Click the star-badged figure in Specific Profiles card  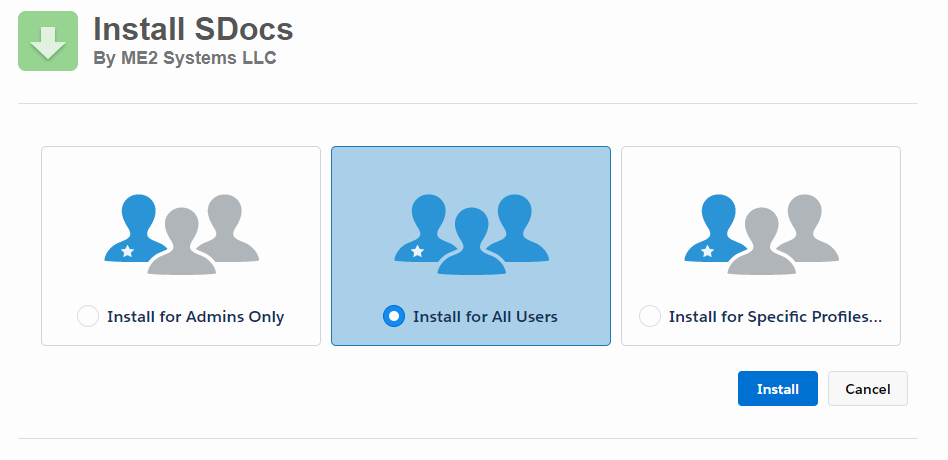tap(714, 228)
